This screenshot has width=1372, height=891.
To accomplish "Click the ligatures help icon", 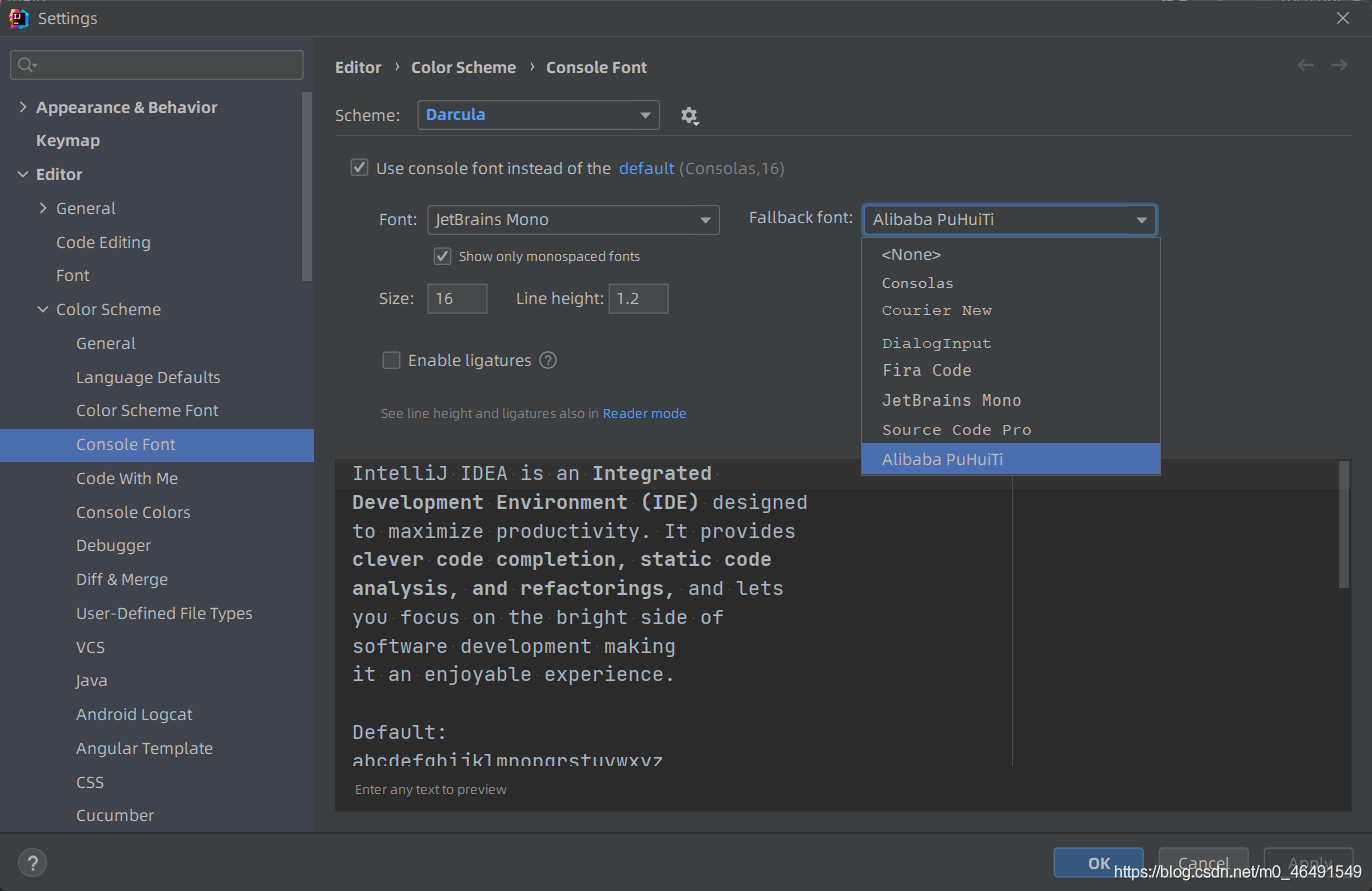I will [x=548, y=360].
